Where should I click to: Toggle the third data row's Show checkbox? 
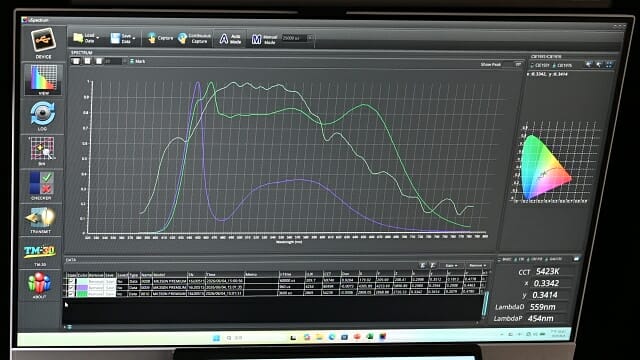pyautogui.click(x=71, y=293)
